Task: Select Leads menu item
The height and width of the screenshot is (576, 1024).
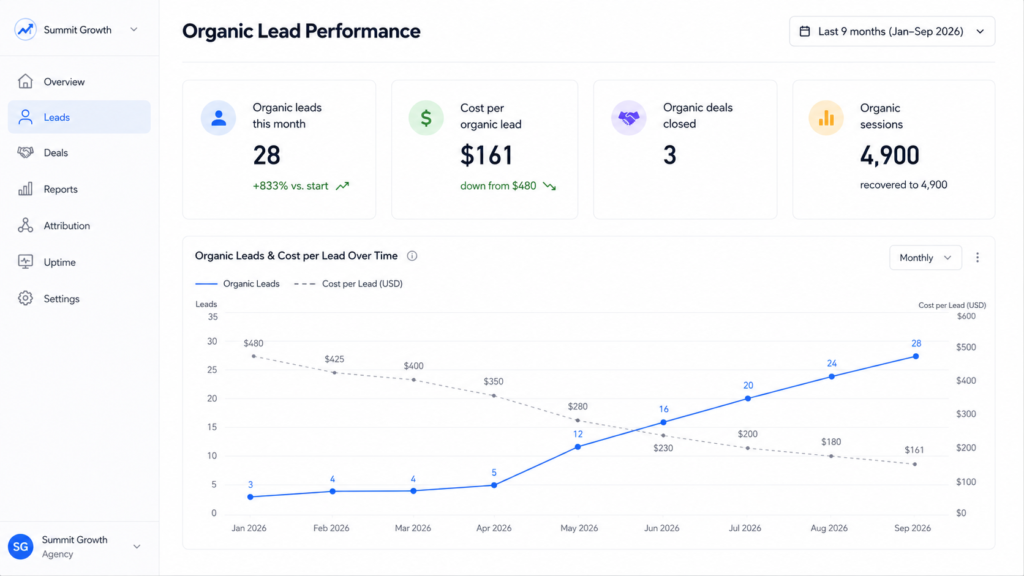Action: (x=79, y=117)
